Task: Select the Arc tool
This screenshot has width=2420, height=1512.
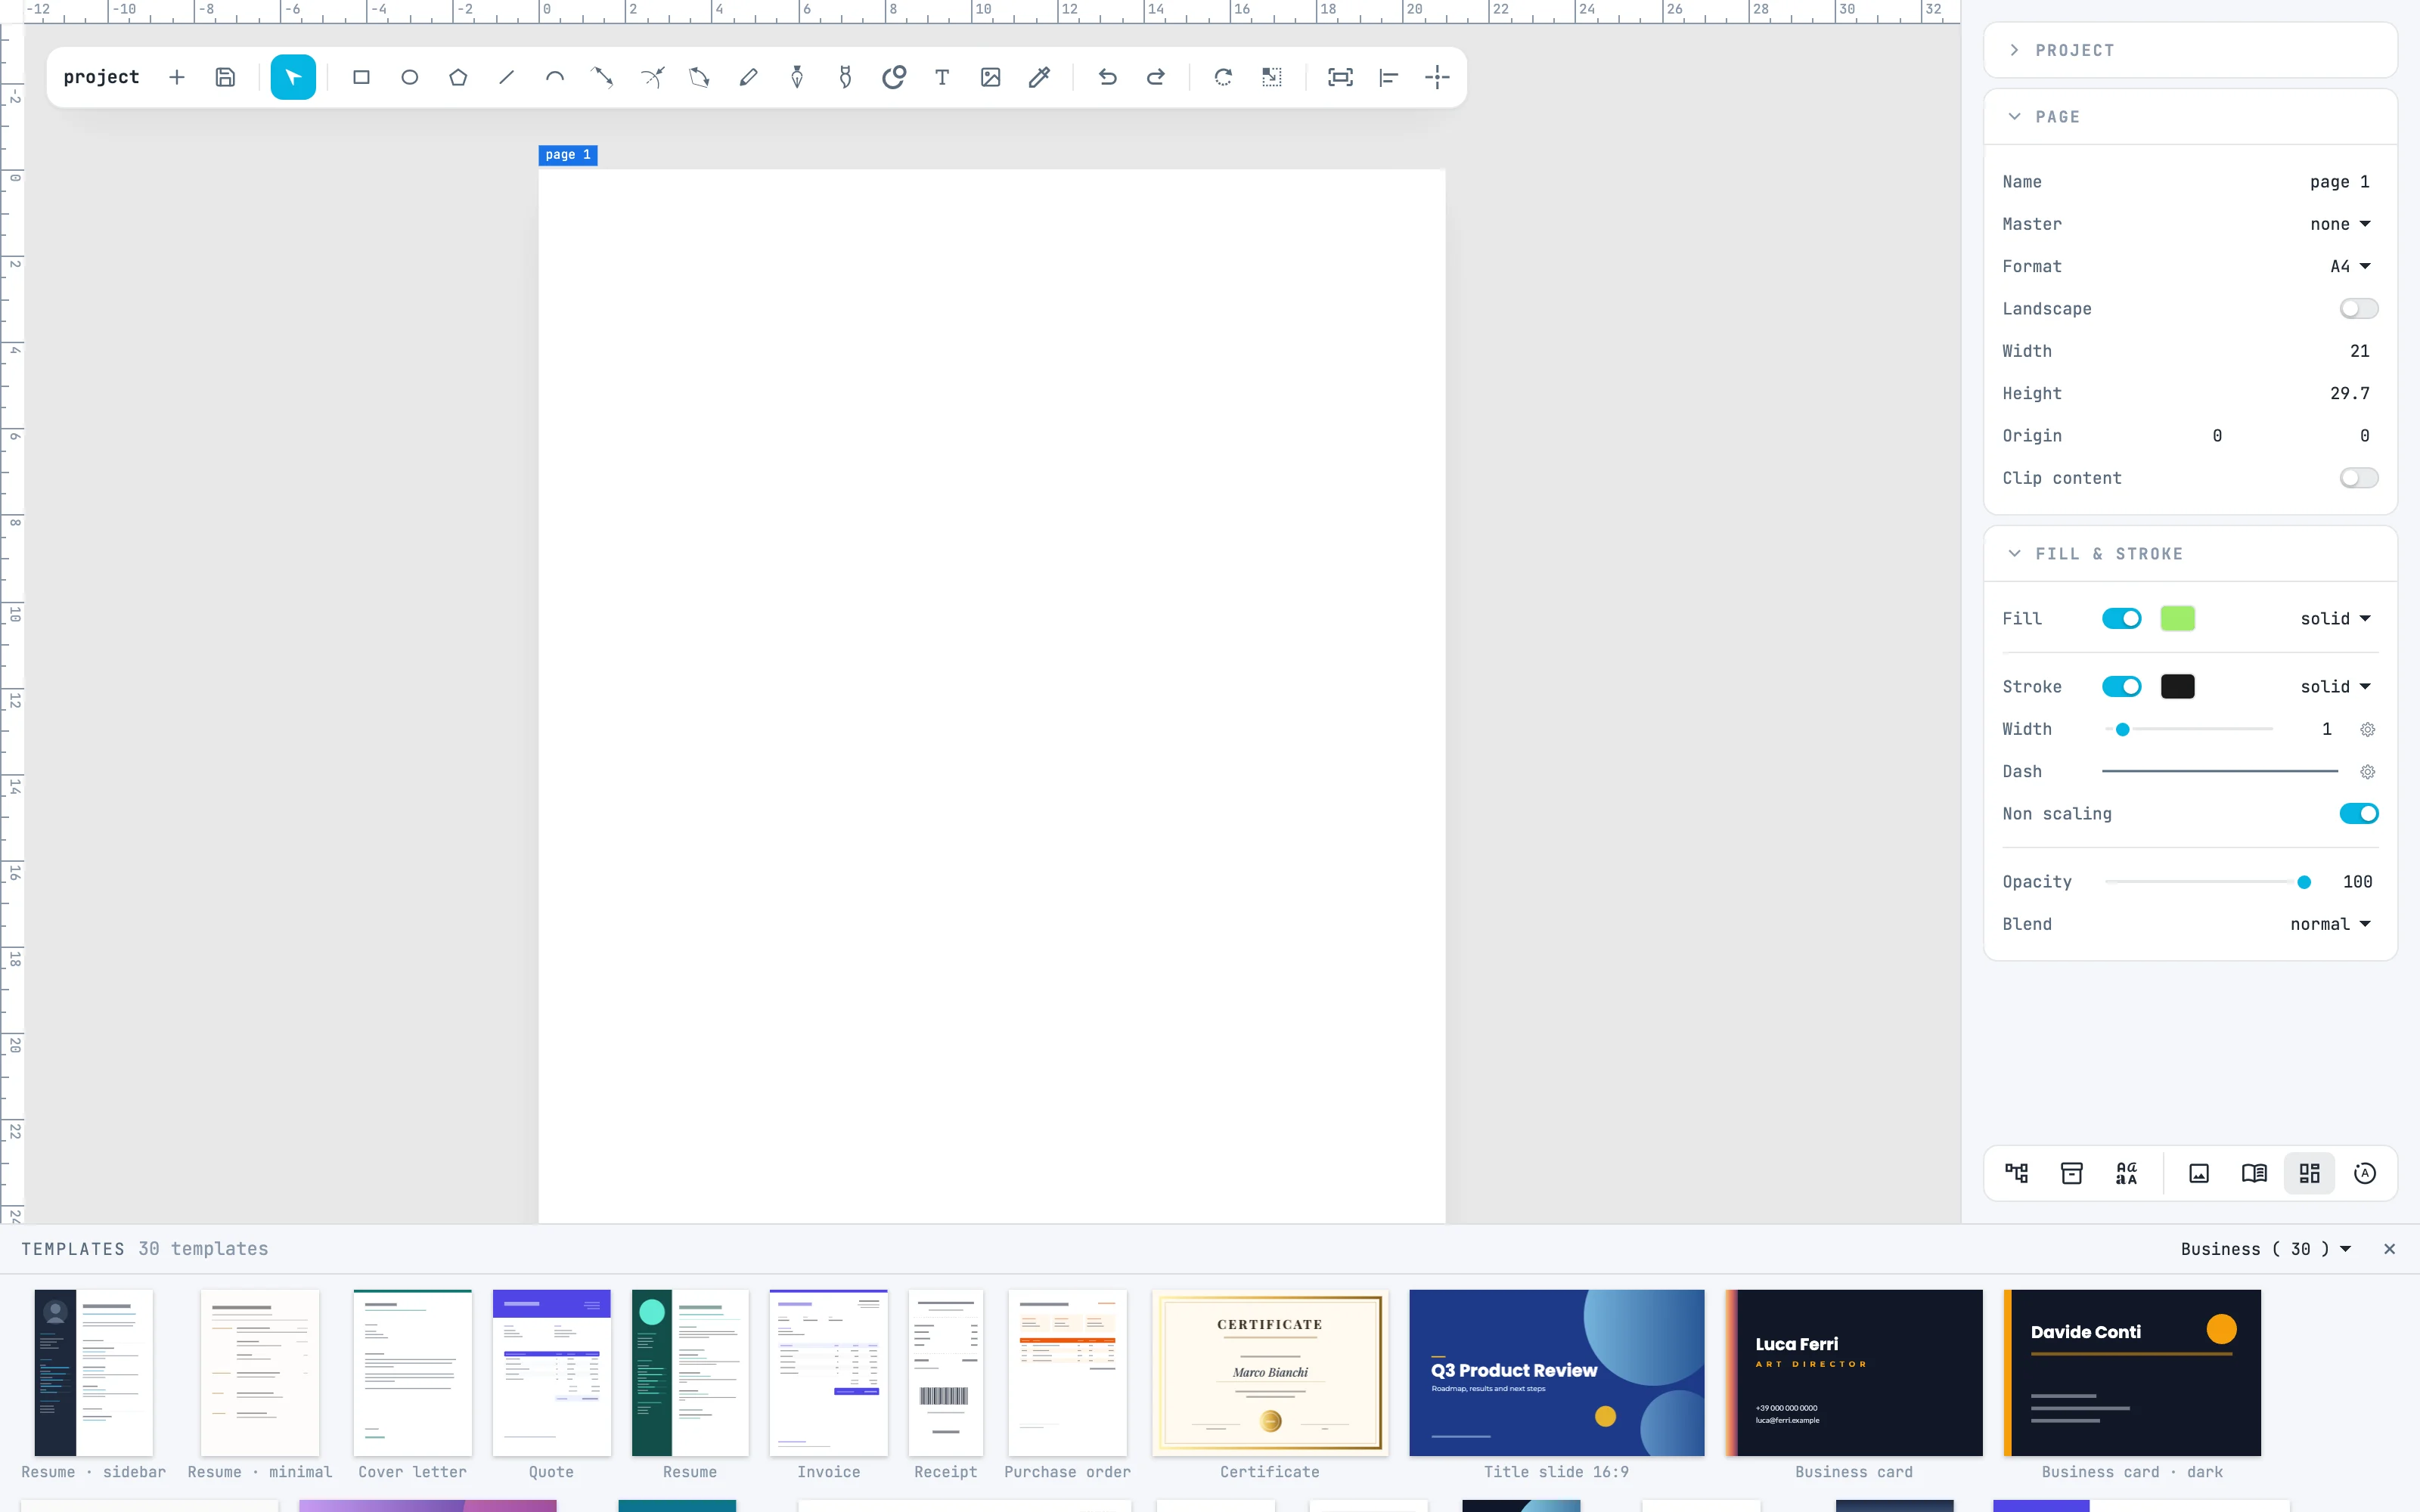Action: click(x=555, y=77)
